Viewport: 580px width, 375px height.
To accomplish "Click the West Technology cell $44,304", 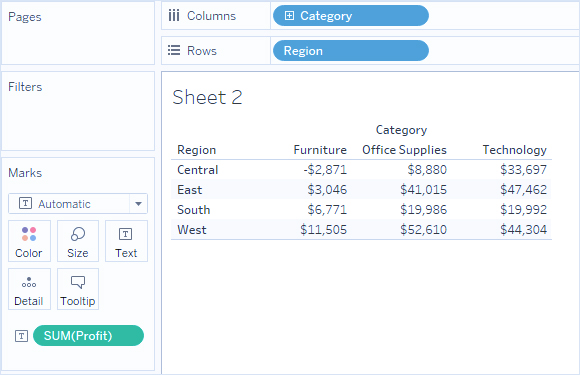I will [523, 230].
